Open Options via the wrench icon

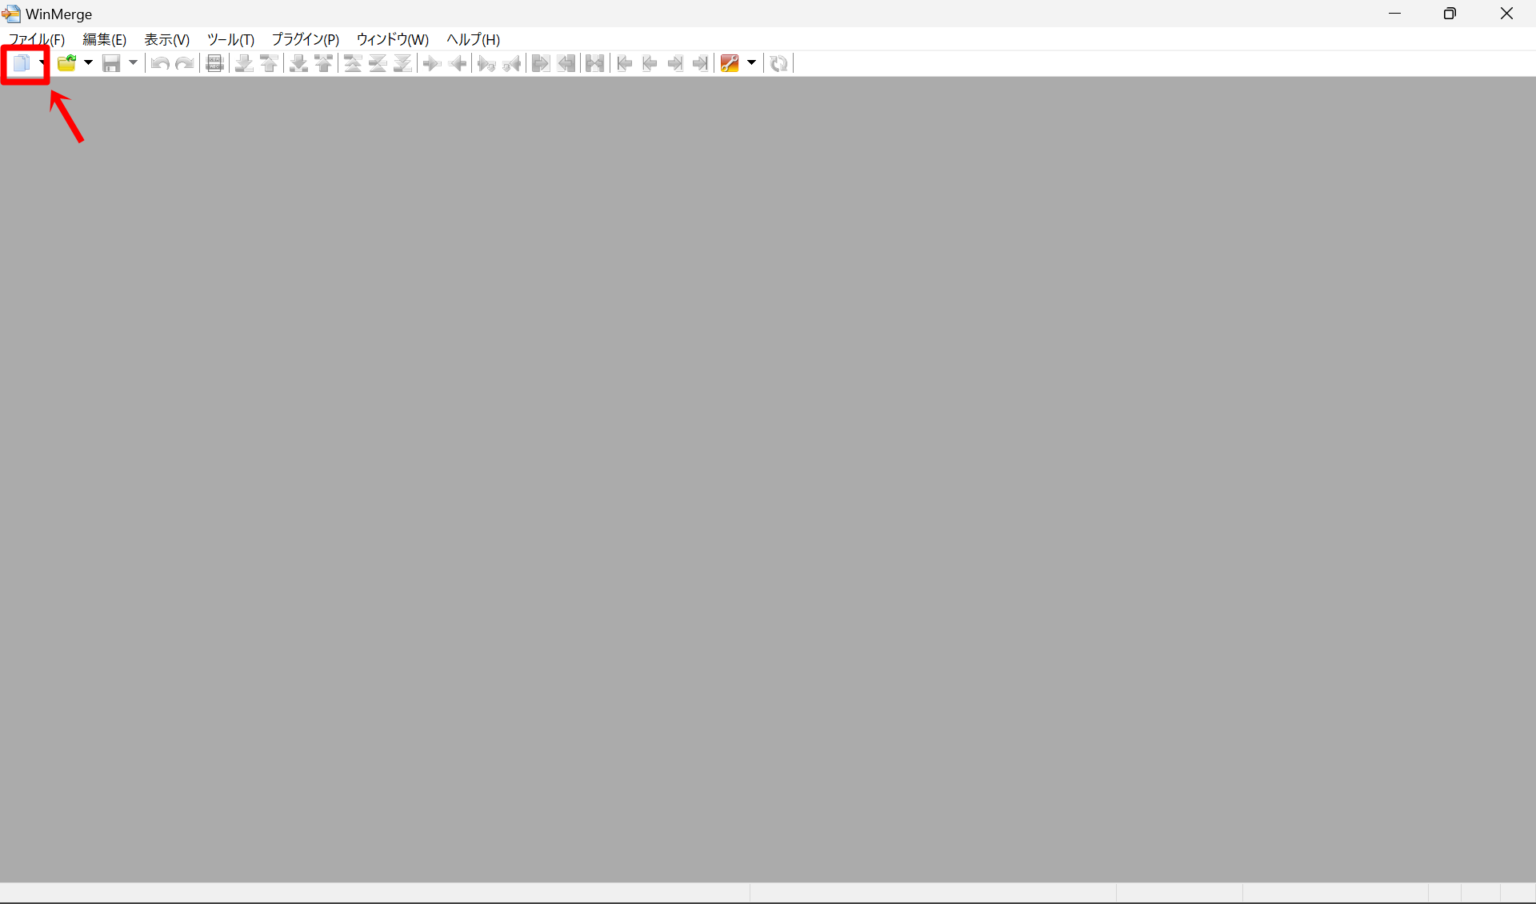tap(729, 64)
